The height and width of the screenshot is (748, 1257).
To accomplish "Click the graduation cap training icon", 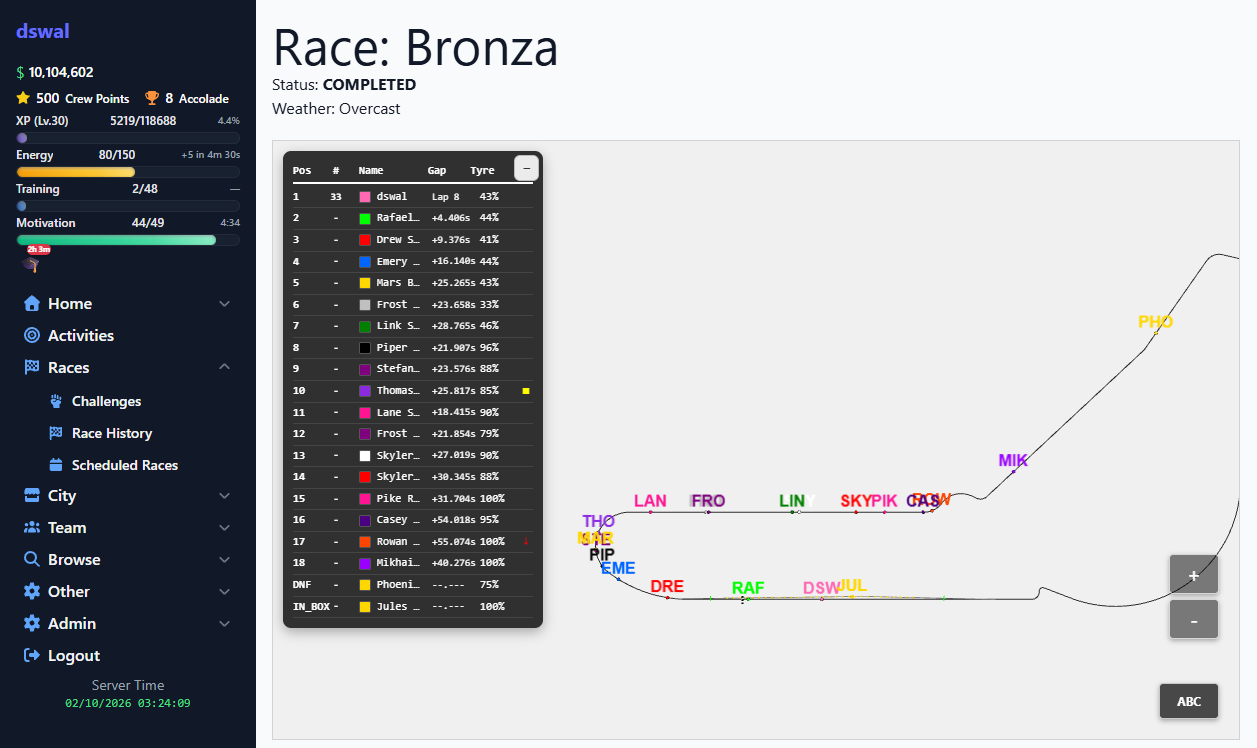I will [31, 265].
